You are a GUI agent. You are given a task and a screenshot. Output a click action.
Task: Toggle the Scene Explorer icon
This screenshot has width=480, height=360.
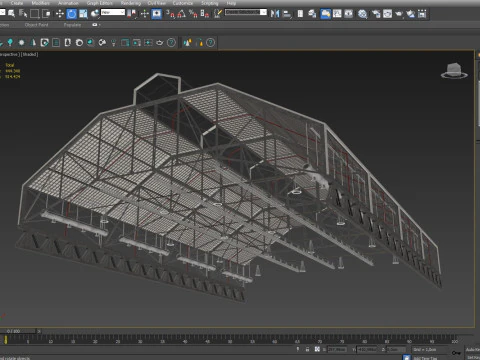300,14
